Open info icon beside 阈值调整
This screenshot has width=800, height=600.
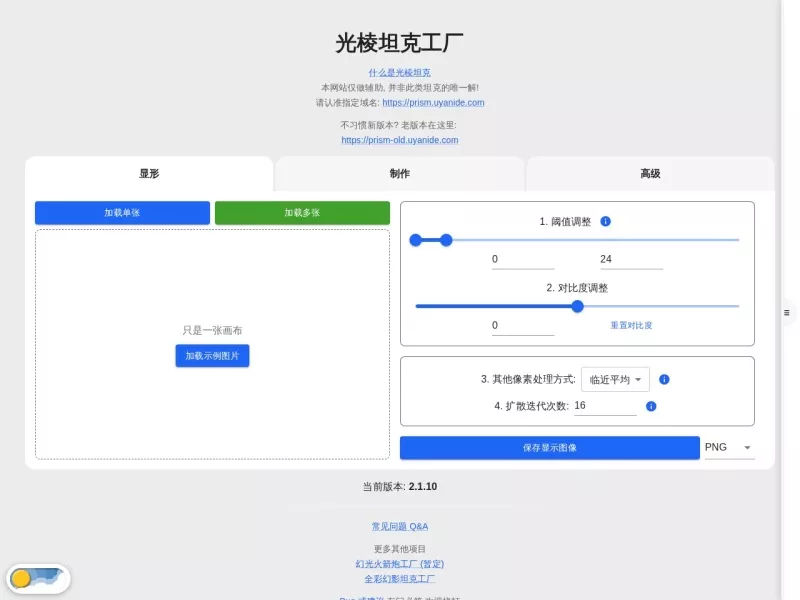pyautogui.click(x=605, y=221)
